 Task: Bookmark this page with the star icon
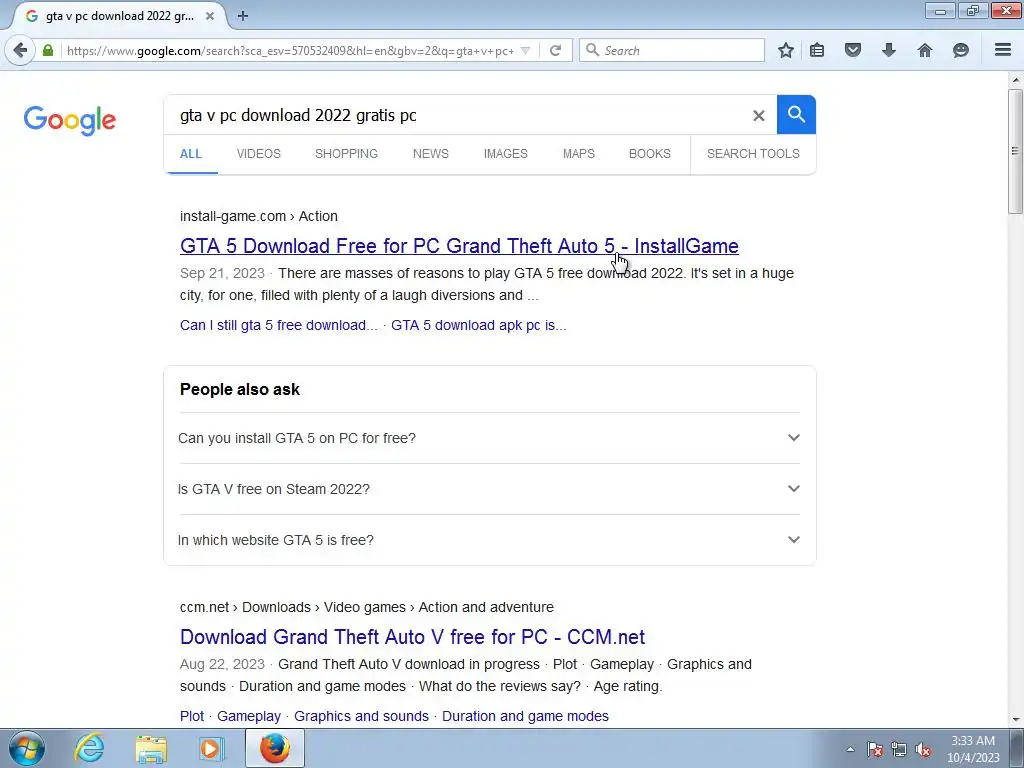(786, 50)
